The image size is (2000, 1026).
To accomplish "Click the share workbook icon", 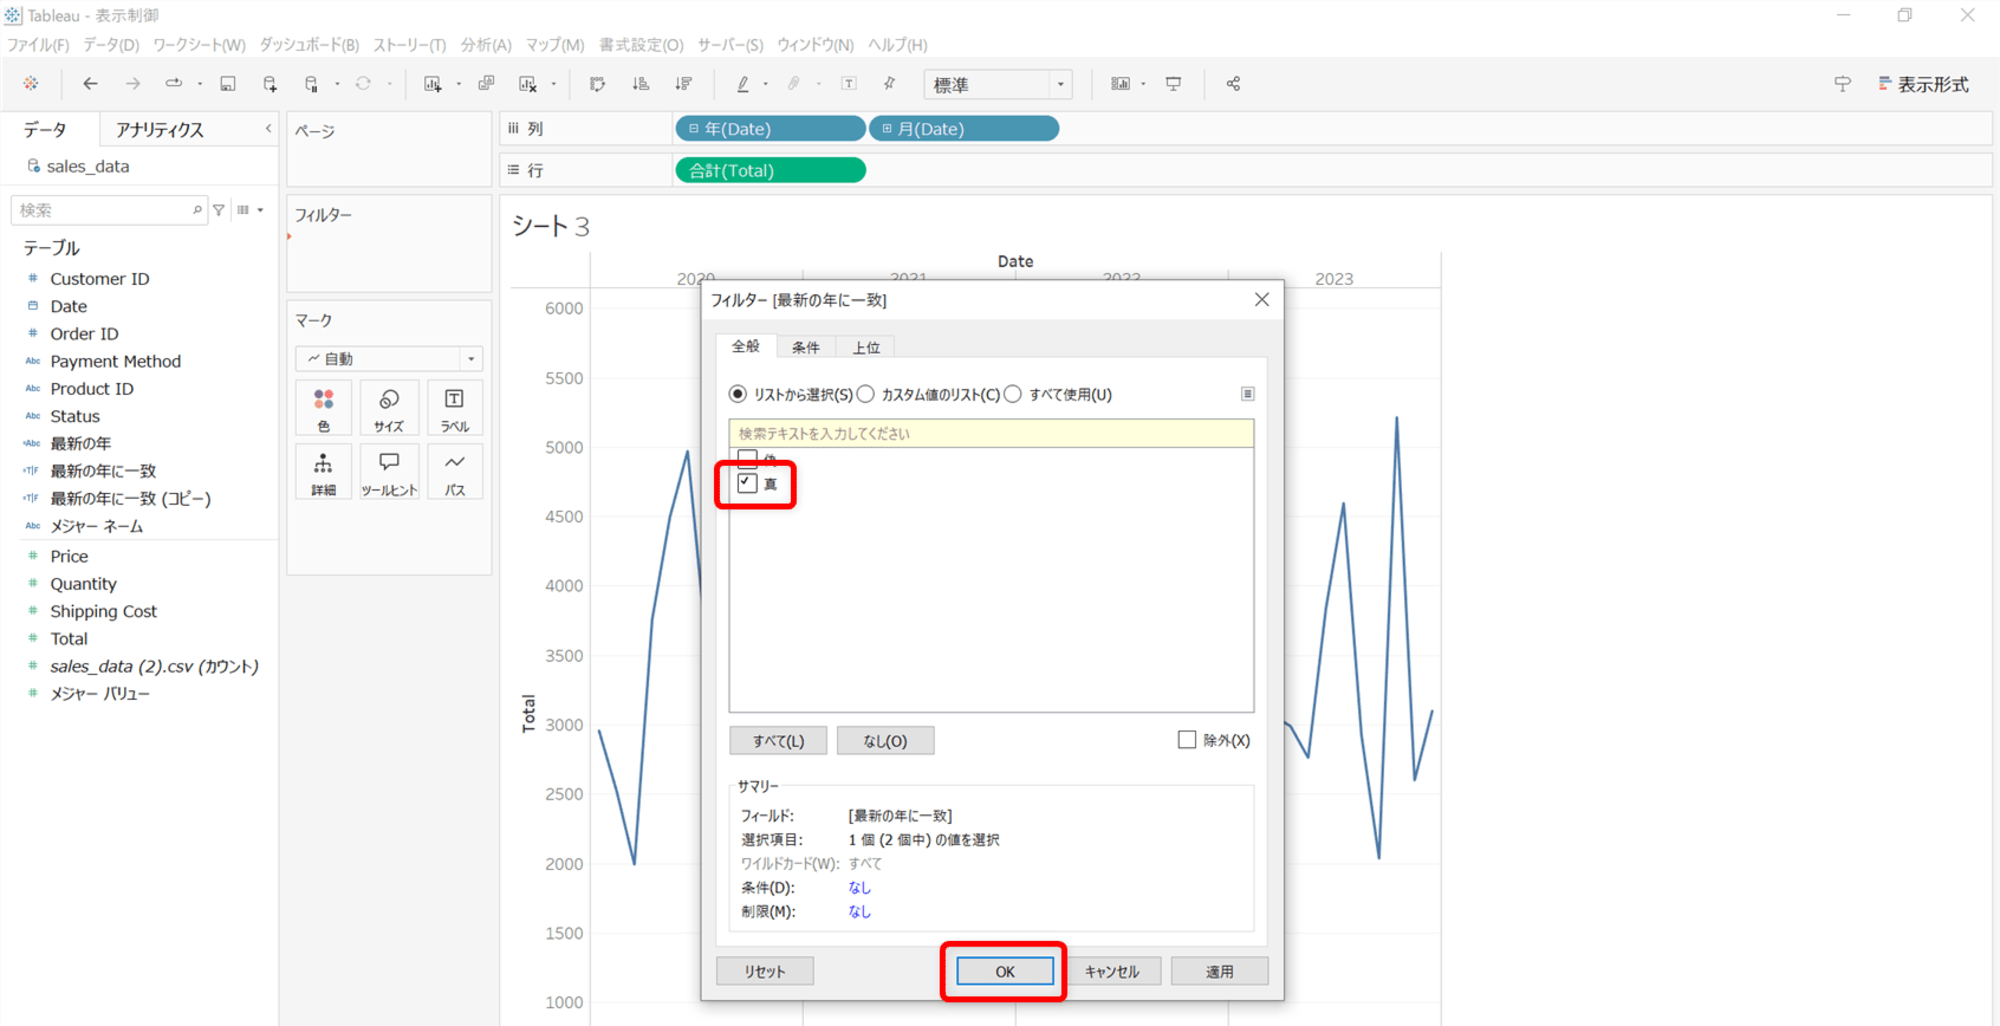I will click(x=1233, y=84).
